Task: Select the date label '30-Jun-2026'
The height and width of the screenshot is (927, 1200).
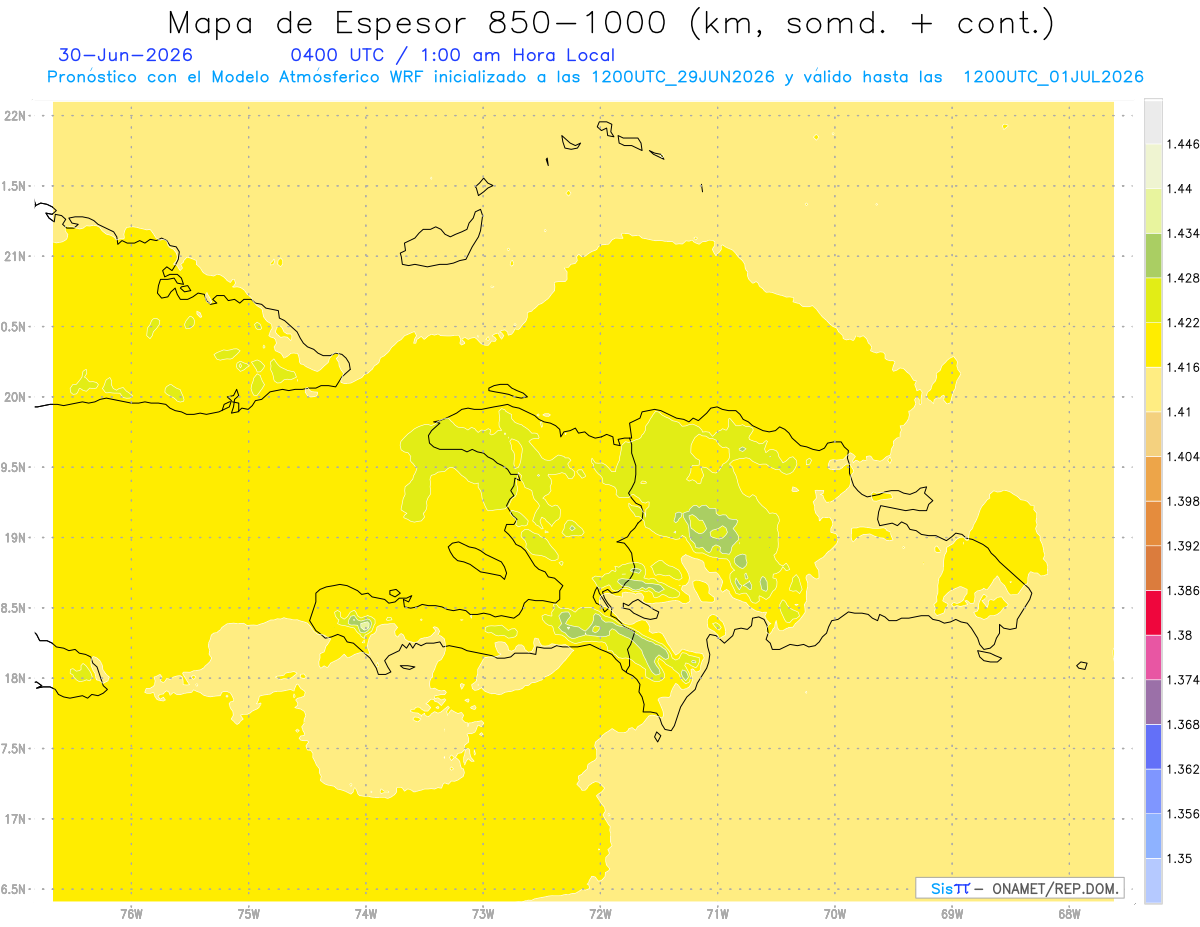Action: click(x=126, y=55)
